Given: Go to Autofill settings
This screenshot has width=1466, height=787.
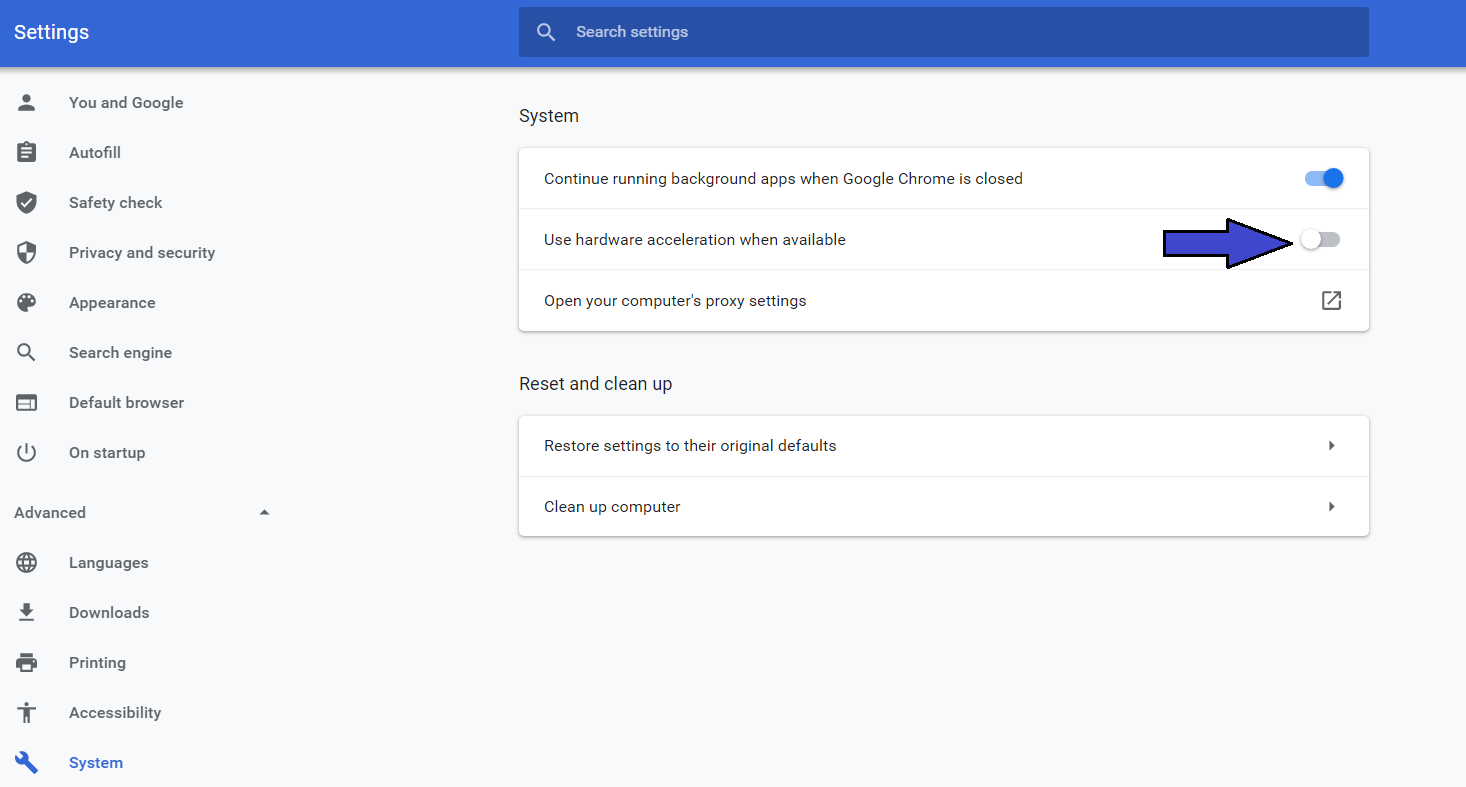Looking at the screenshot, I should [x=95, y=152].
